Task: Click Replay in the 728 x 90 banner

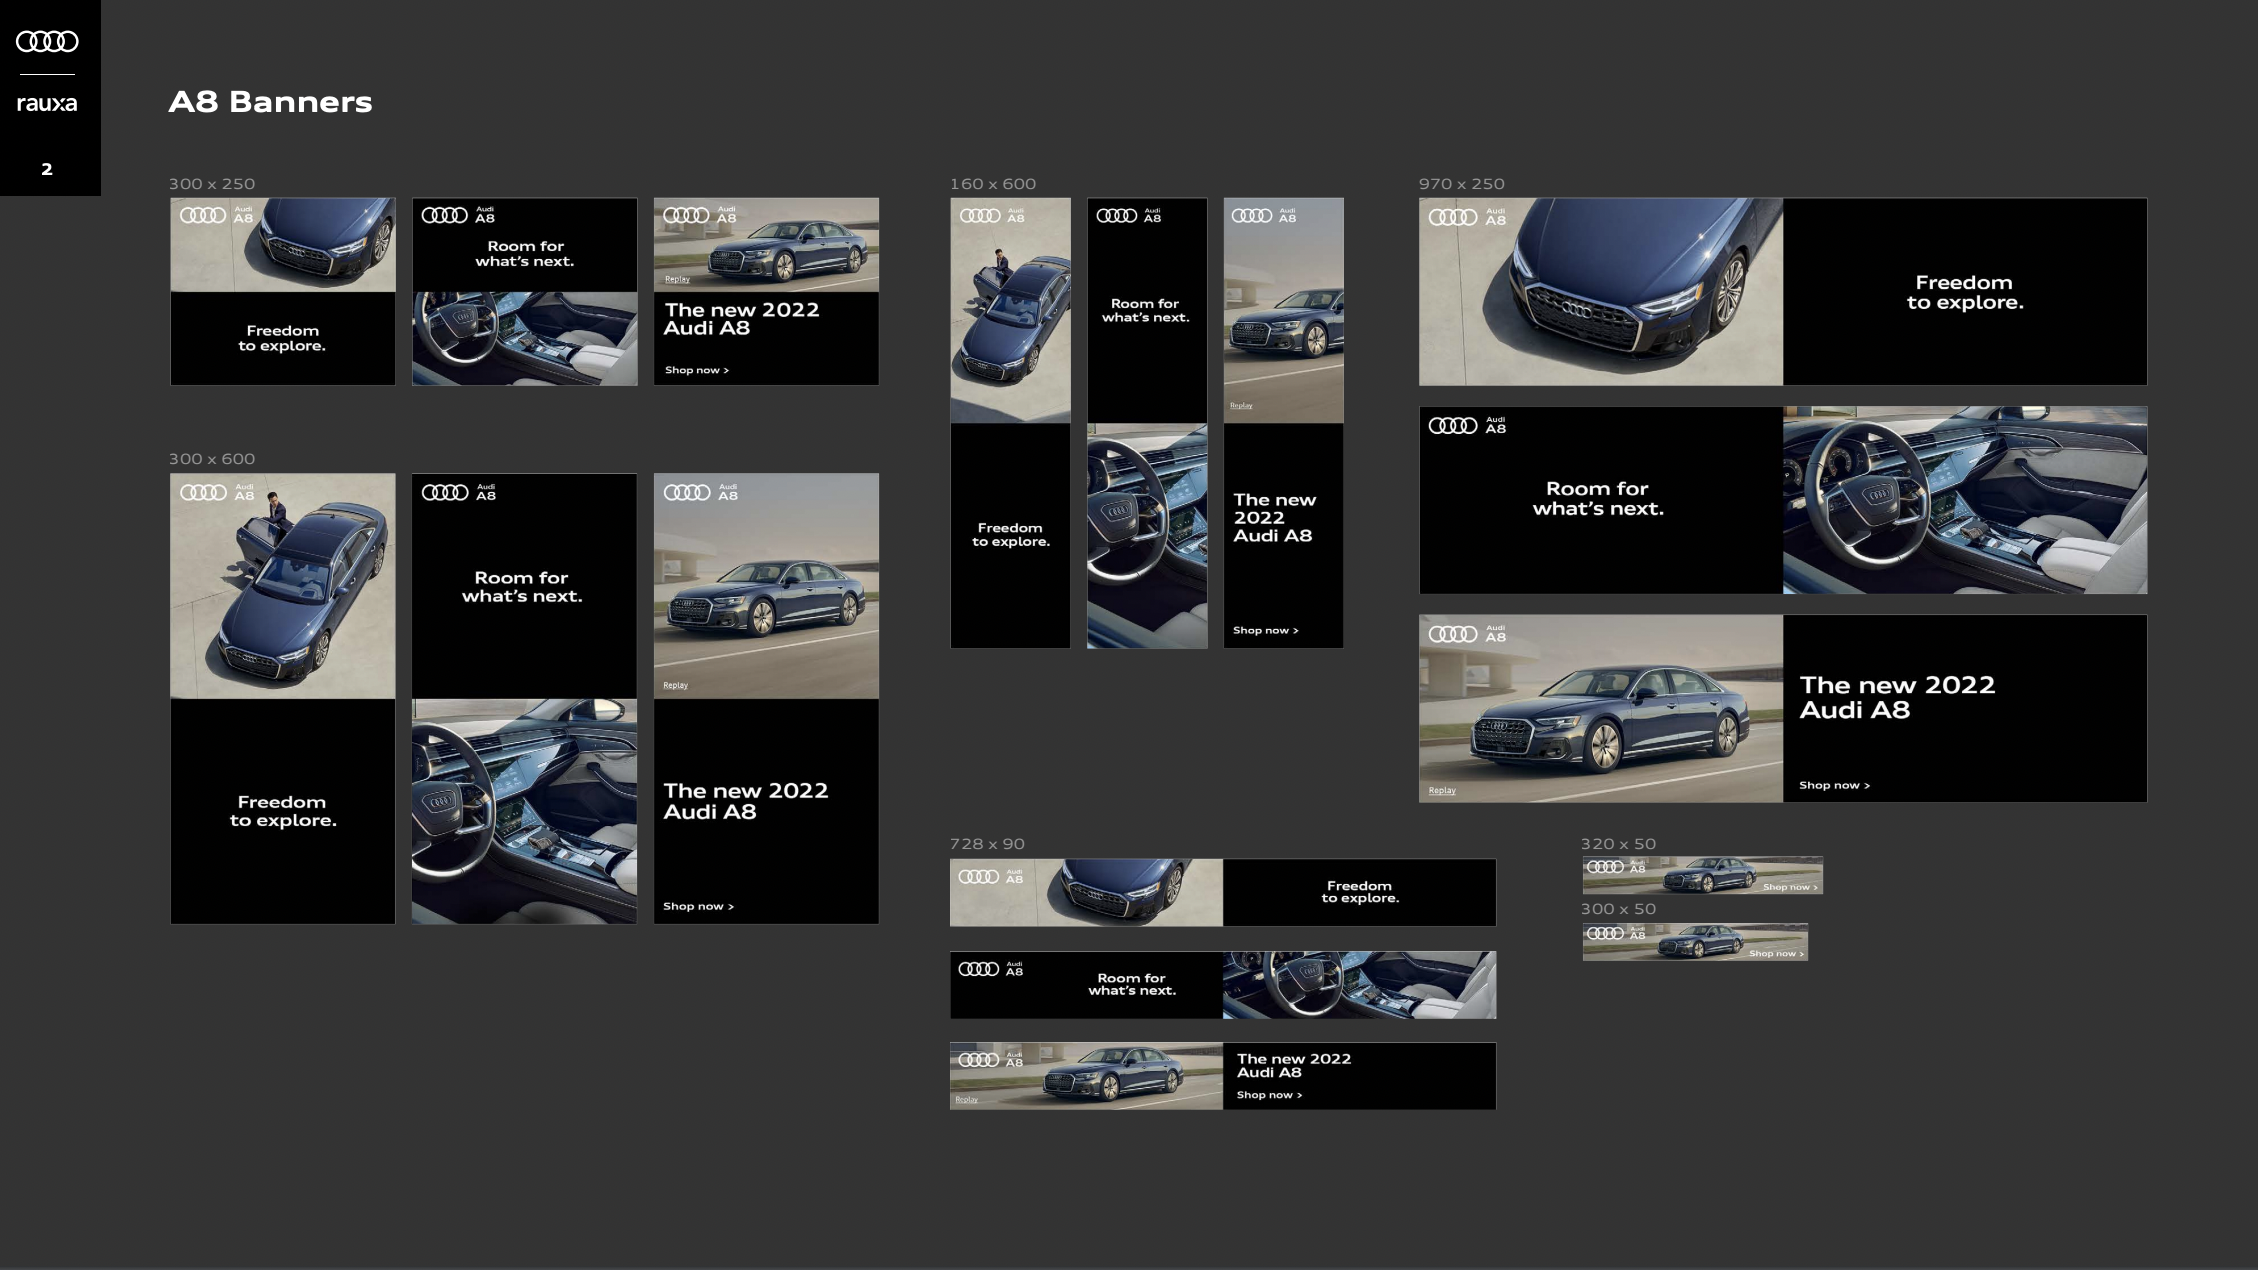Action: (x=966, y=1099)
